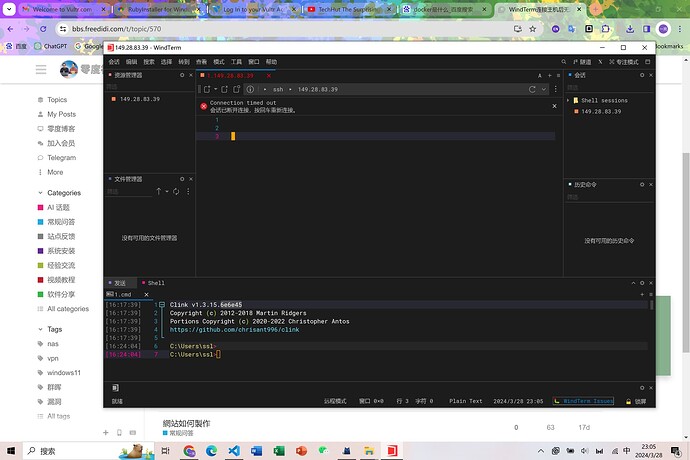Click the ssh breadcrumb segment
Image resolution: width=690 pixels, height=460 pixels.
[278, 89]
